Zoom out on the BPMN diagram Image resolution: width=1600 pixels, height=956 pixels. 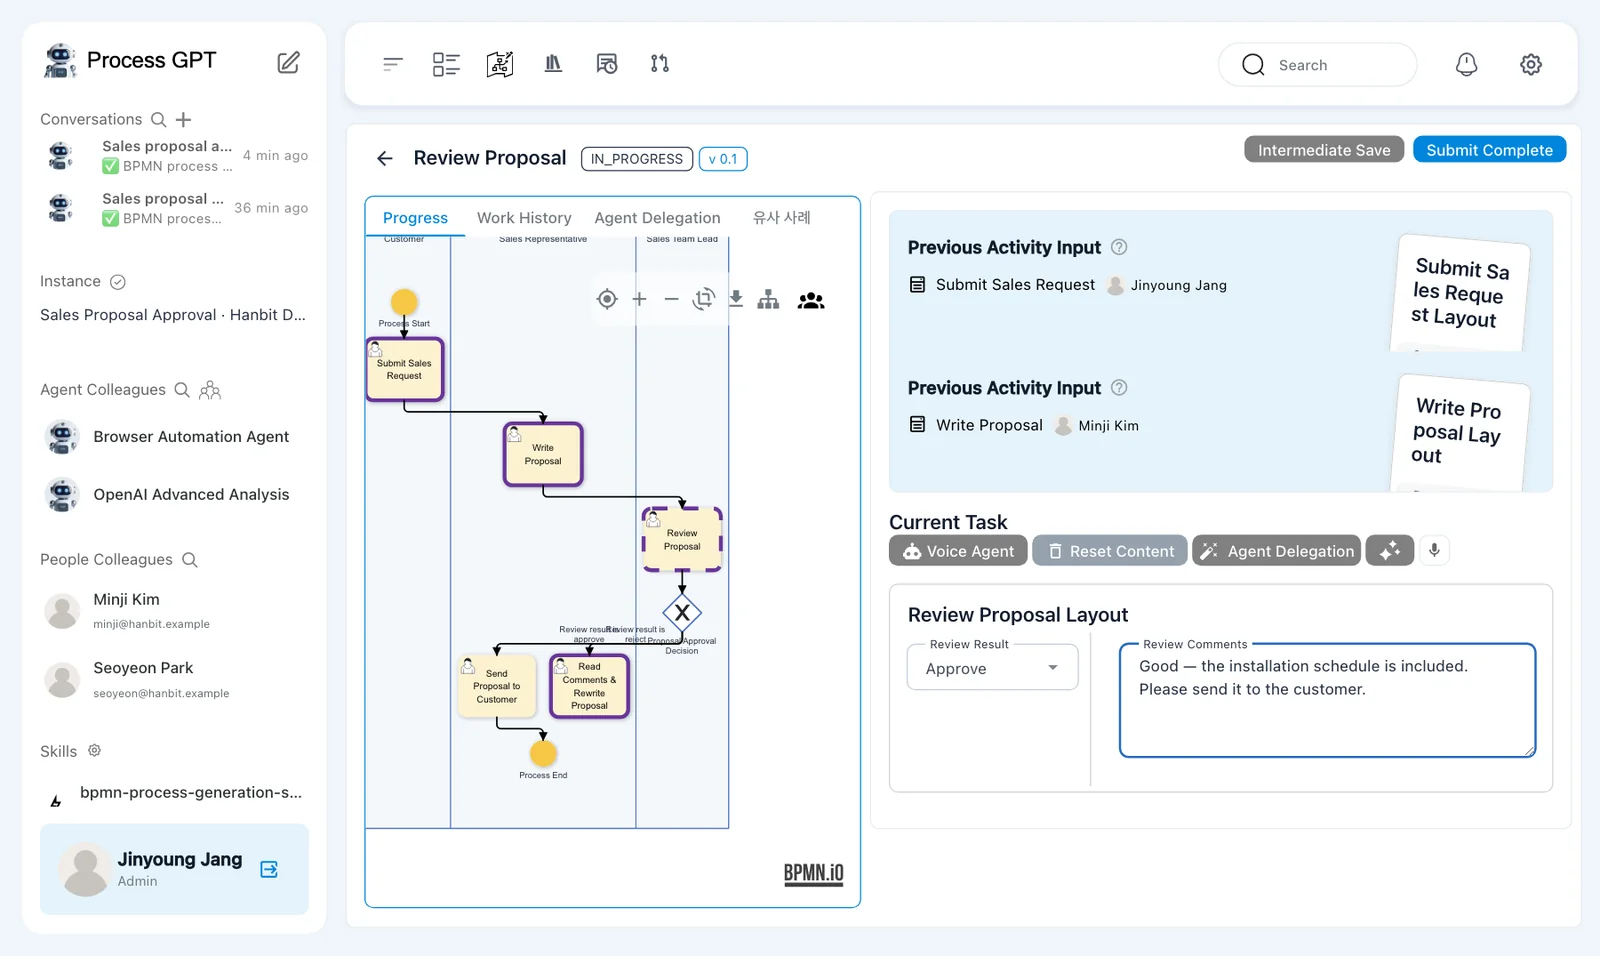point(672,299)
